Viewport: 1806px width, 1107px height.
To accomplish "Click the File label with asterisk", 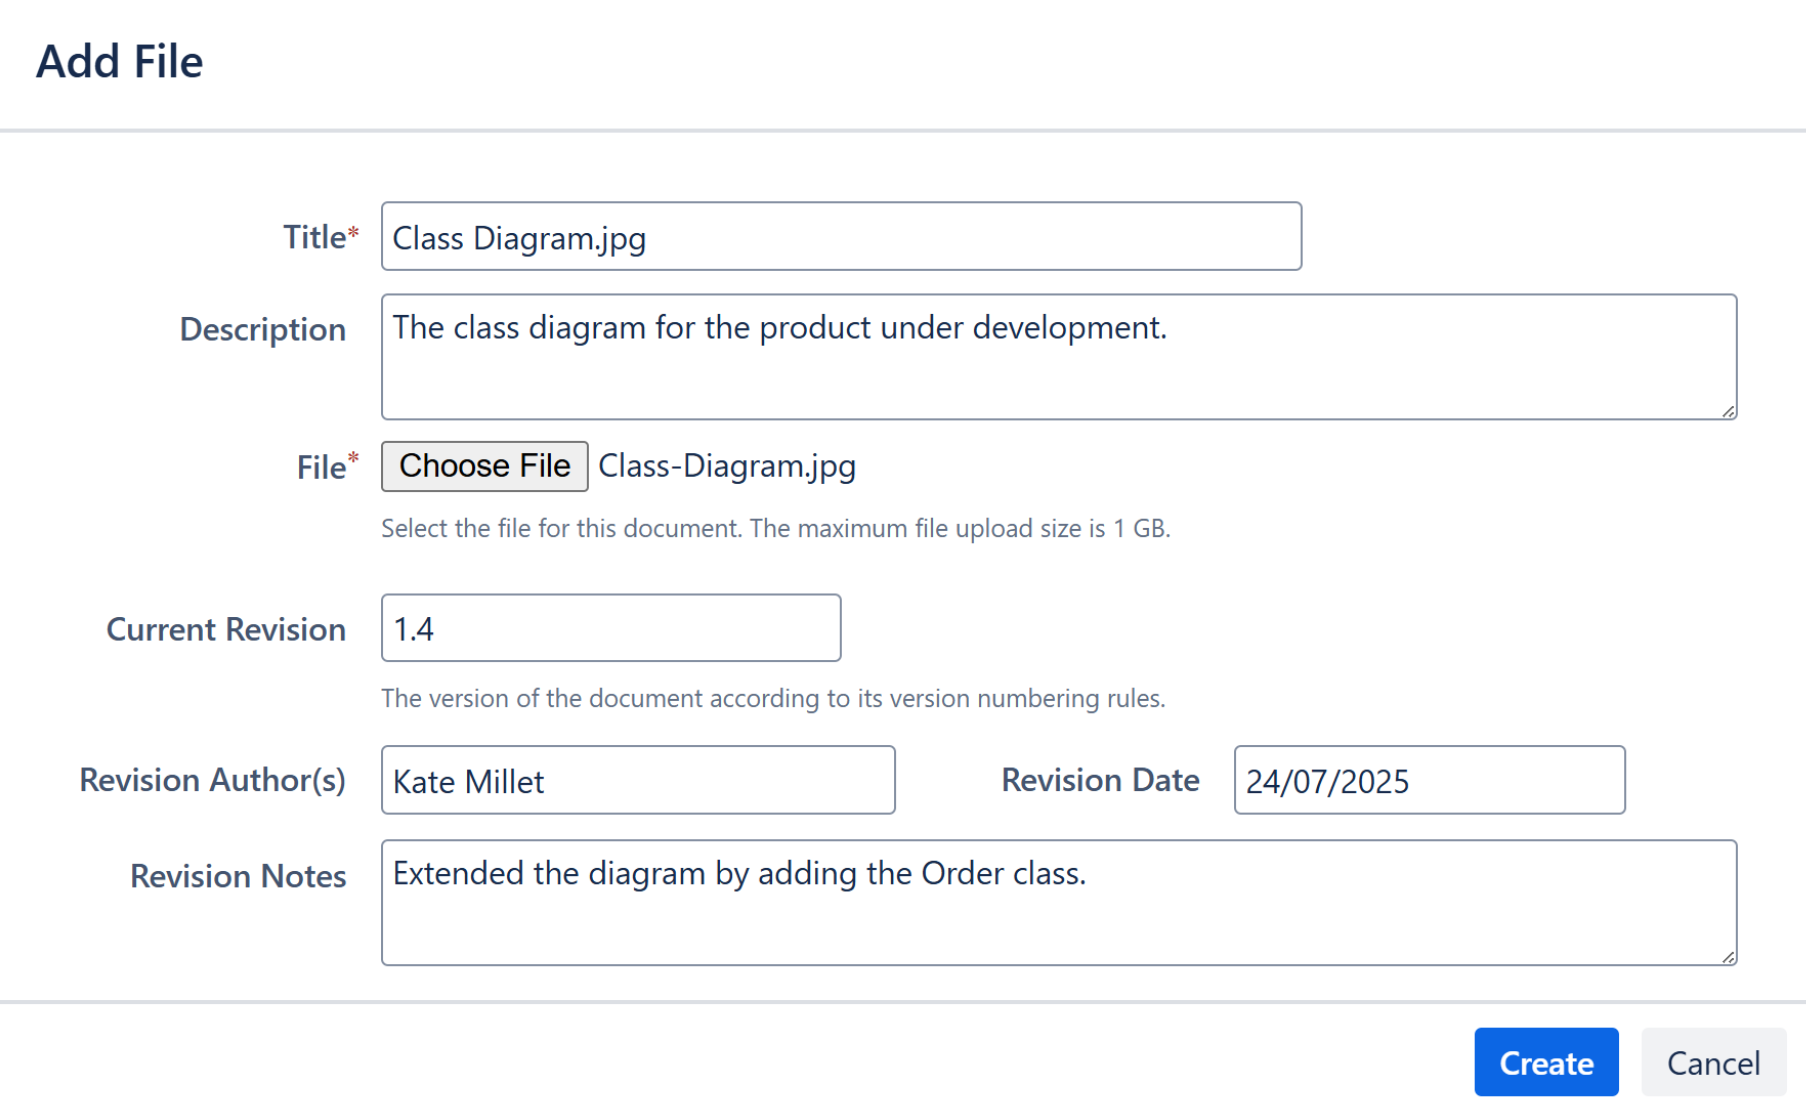I will point(326,467).
